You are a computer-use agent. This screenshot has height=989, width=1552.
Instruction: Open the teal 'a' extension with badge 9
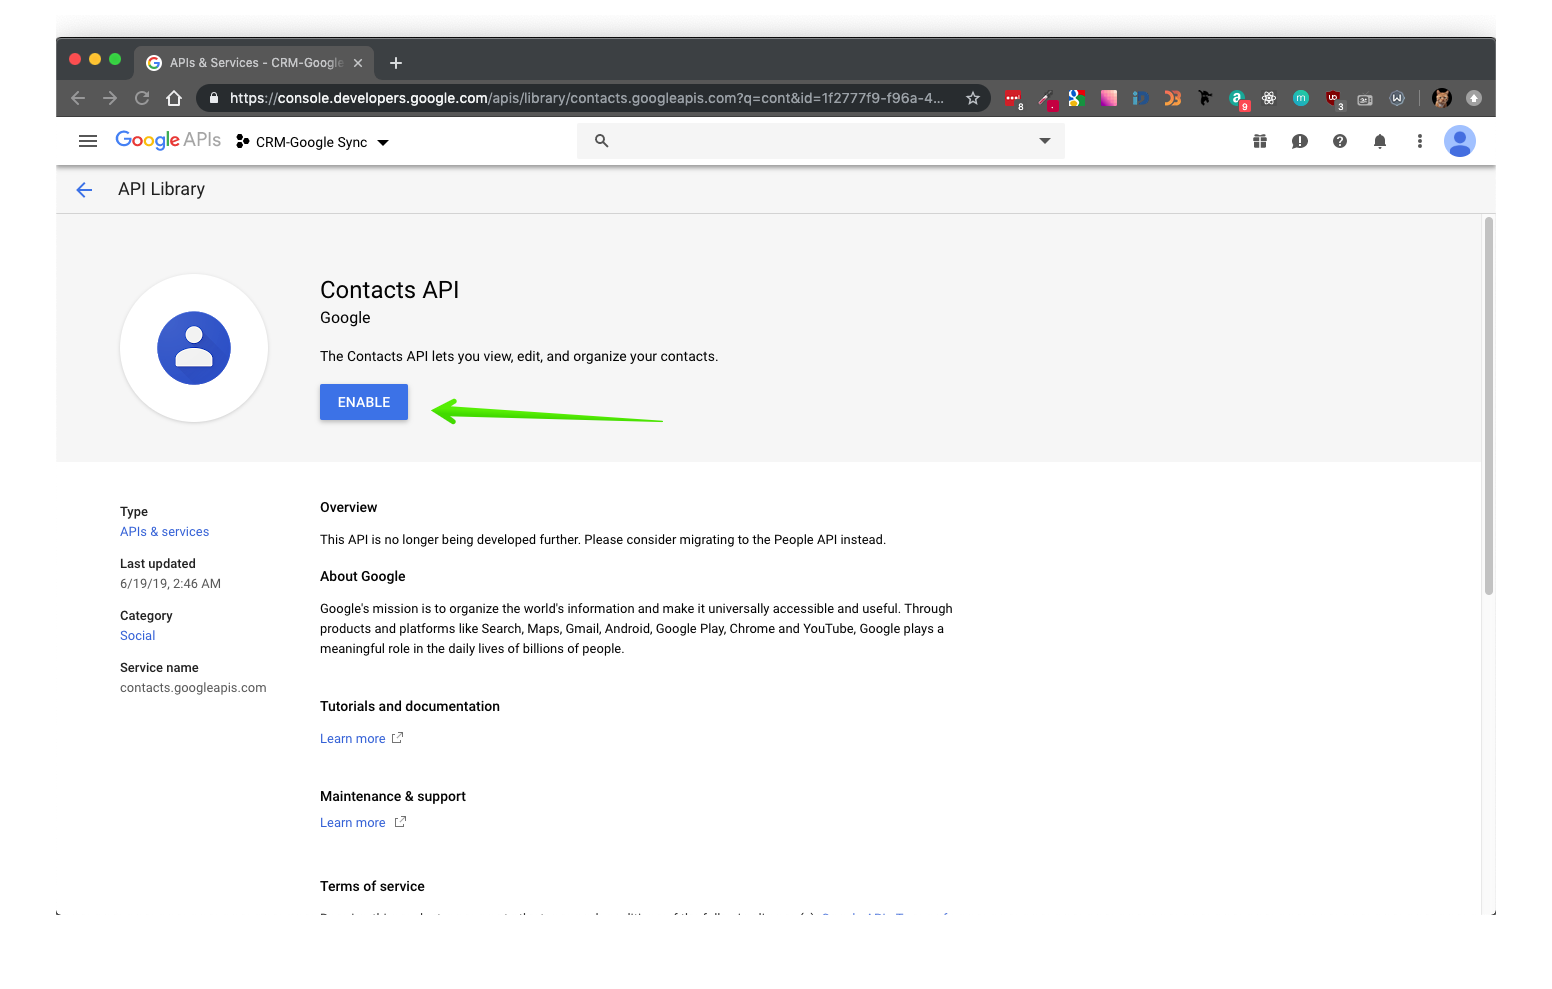(1238, 98)
